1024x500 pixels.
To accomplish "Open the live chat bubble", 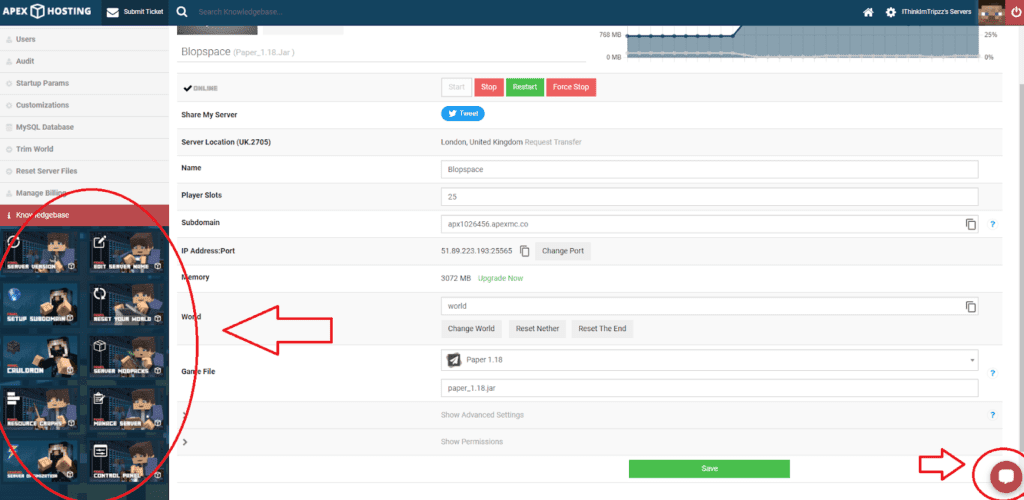I will click(1005, 476).
